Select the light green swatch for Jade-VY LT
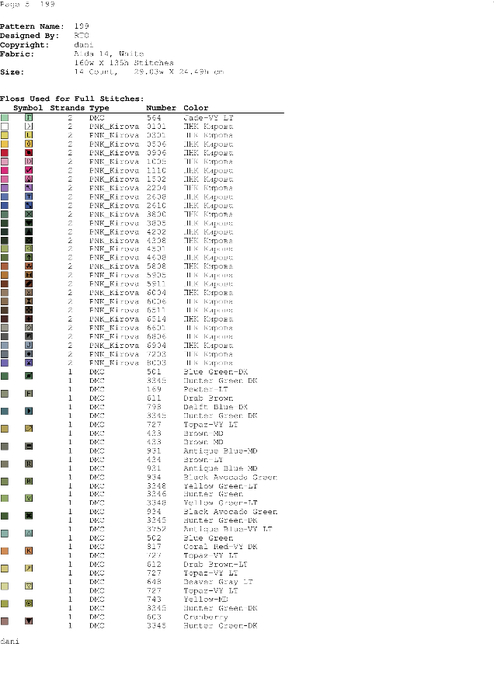The height and width of the screenshot is (699, 494). (x=4, y=118)
